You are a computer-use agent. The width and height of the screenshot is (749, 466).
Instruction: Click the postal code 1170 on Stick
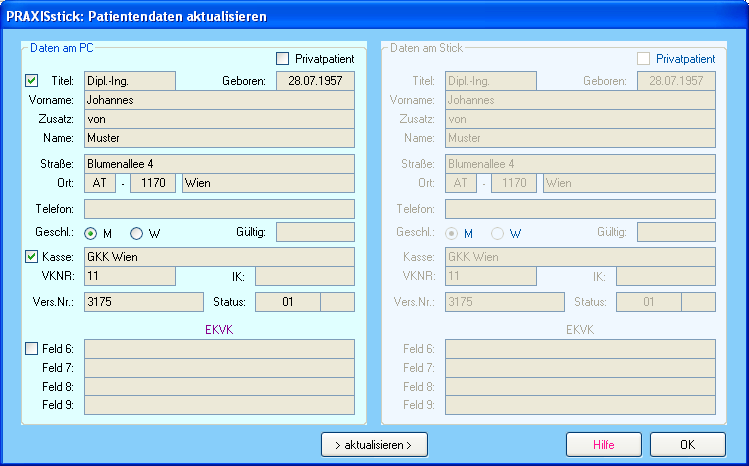(x=514, y=183)
